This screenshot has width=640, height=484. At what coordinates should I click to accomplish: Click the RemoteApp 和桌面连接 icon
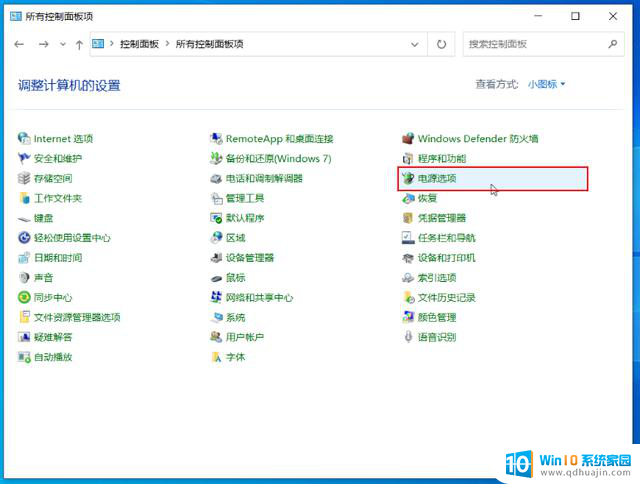click(x=216, y=138)
